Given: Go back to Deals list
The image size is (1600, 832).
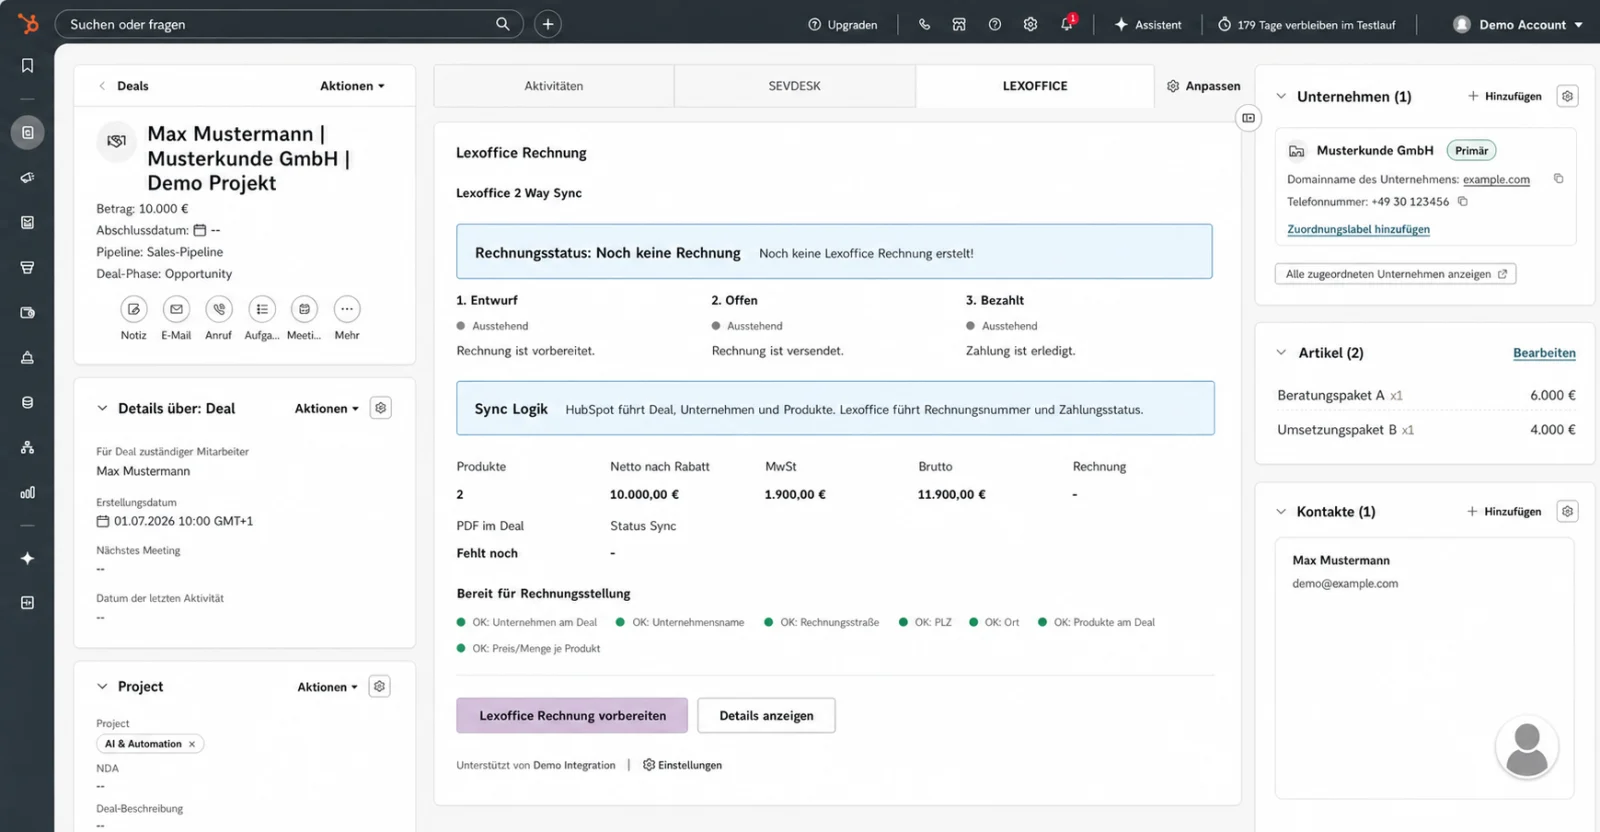Looking at the screenshot, I should click(x=124, y=86).
